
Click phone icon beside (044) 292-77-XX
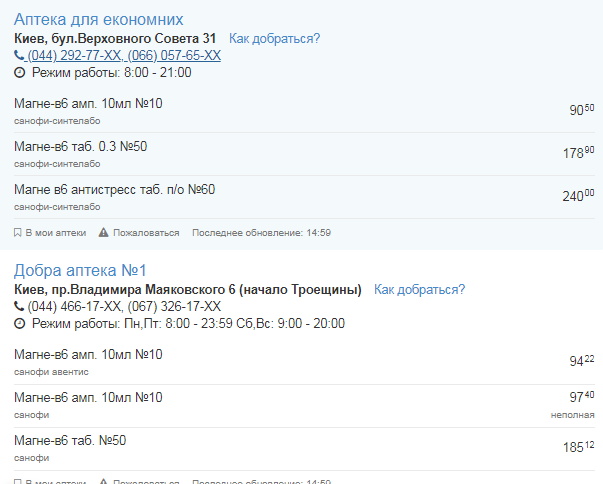click(x=19, y=55)
